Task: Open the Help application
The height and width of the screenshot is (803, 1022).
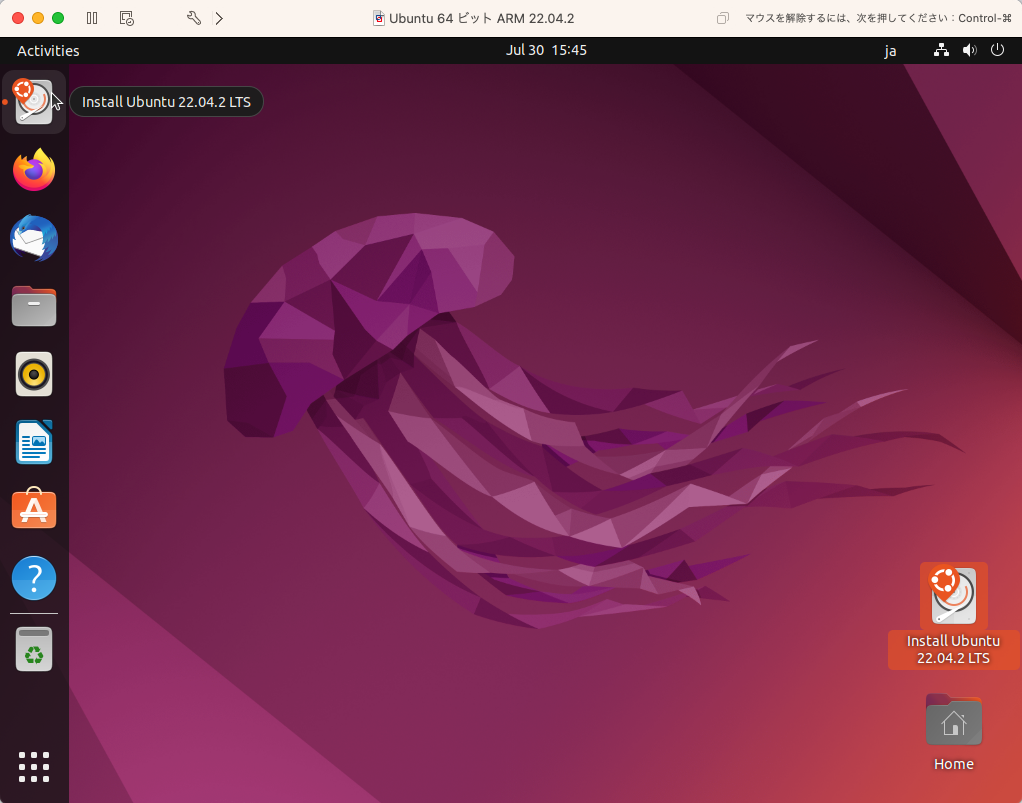Action: point(34,577)
